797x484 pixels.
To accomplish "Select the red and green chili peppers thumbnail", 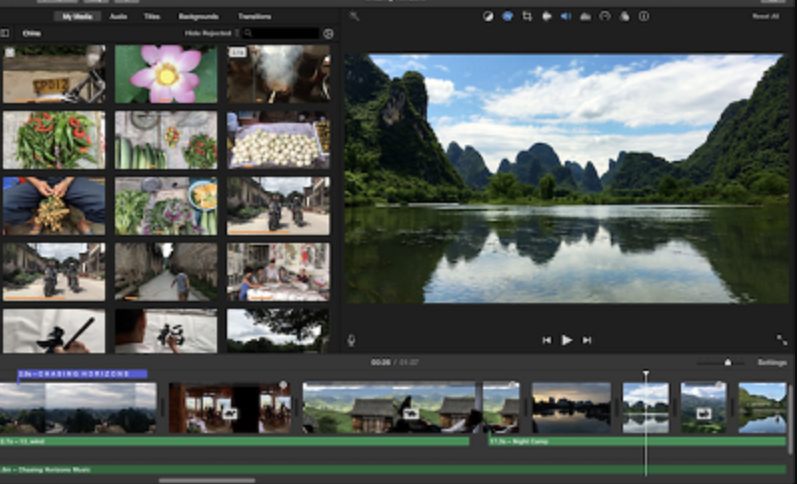I will 54,140.
